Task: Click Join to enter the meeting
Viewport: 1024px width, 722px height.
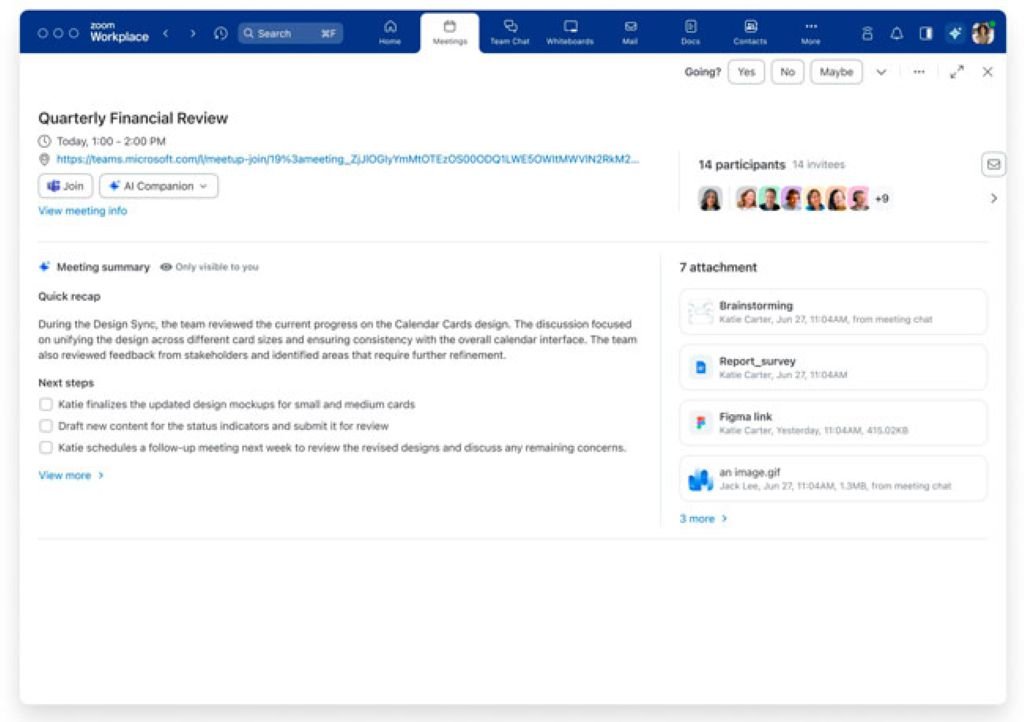Action: pyautogui.click(x=66, y=186)
